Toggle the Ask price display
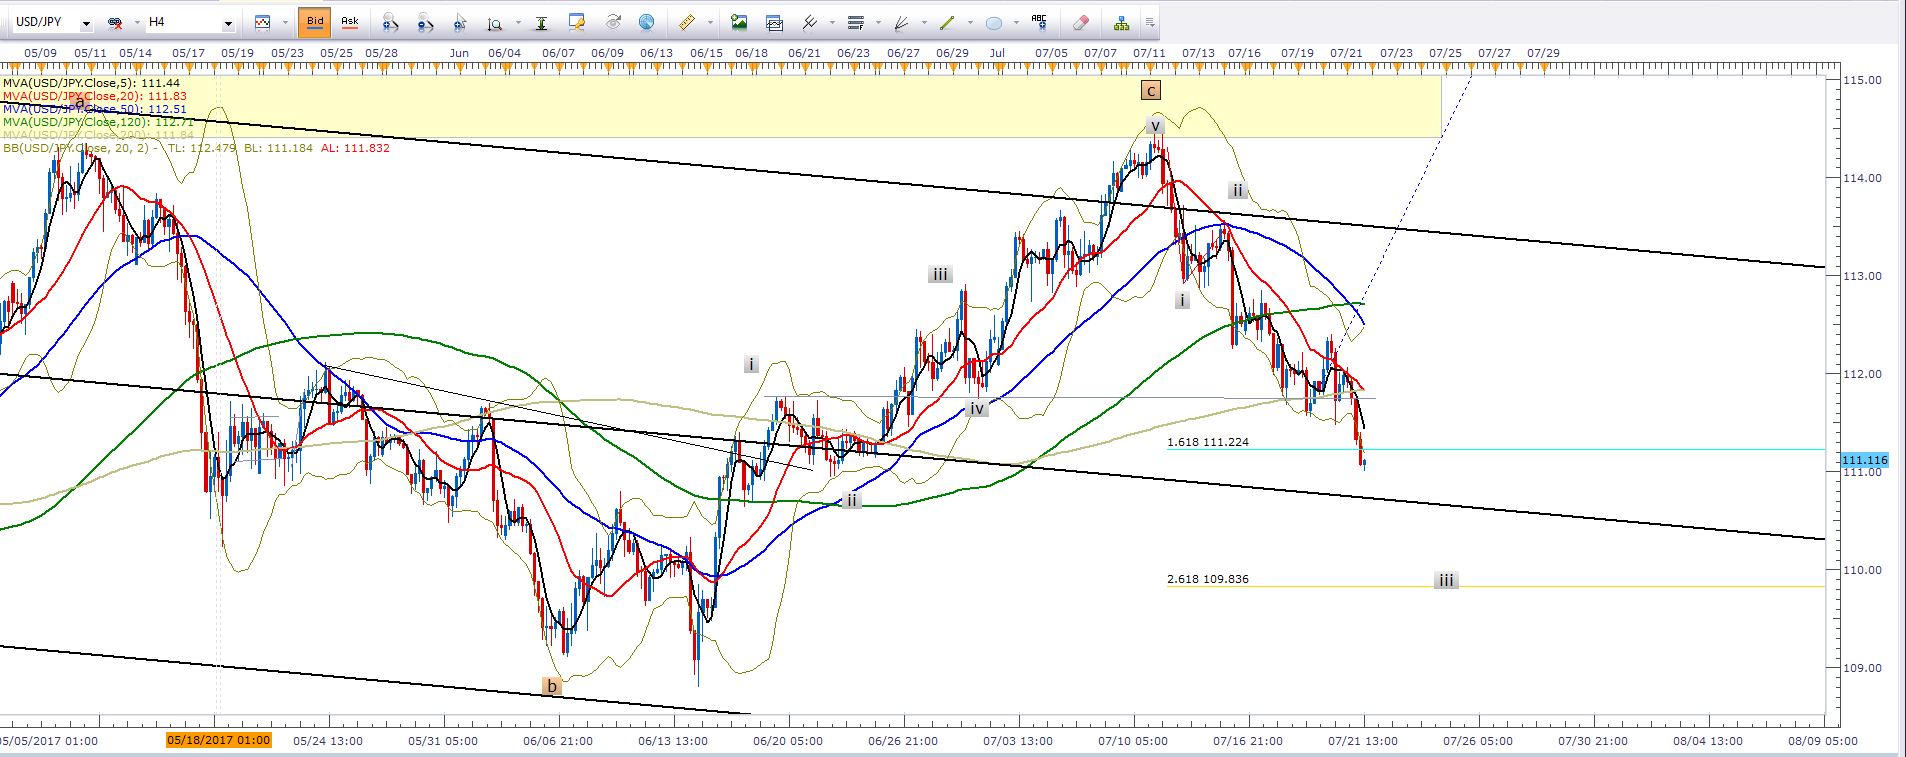 click(349, 21)
